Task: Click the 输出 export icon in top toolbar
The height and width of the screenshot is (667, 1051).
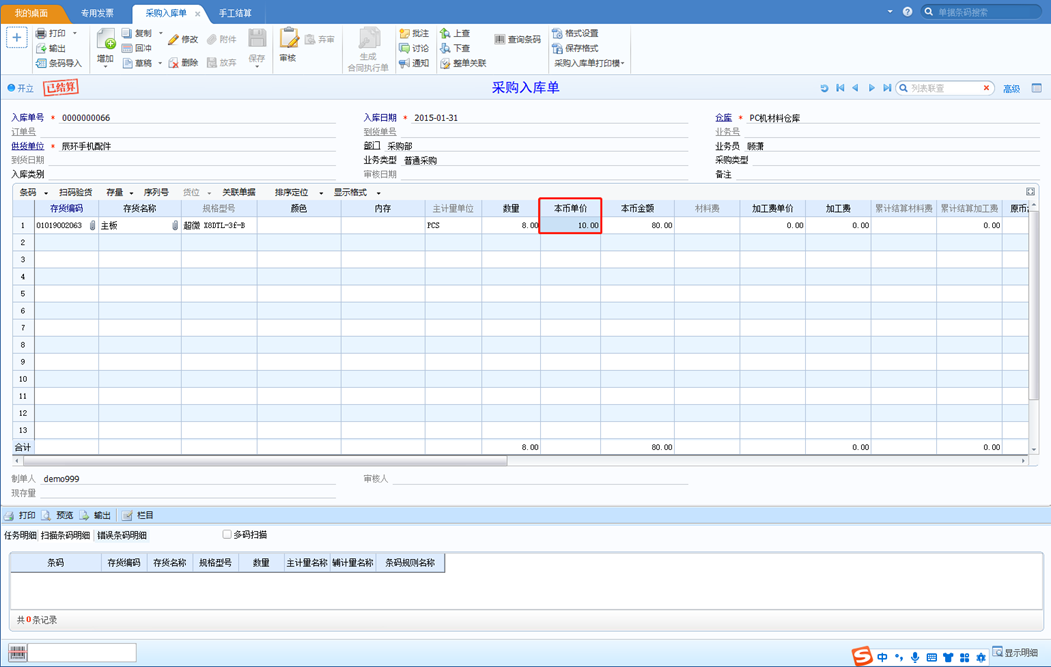Action: tap(42, 48)
